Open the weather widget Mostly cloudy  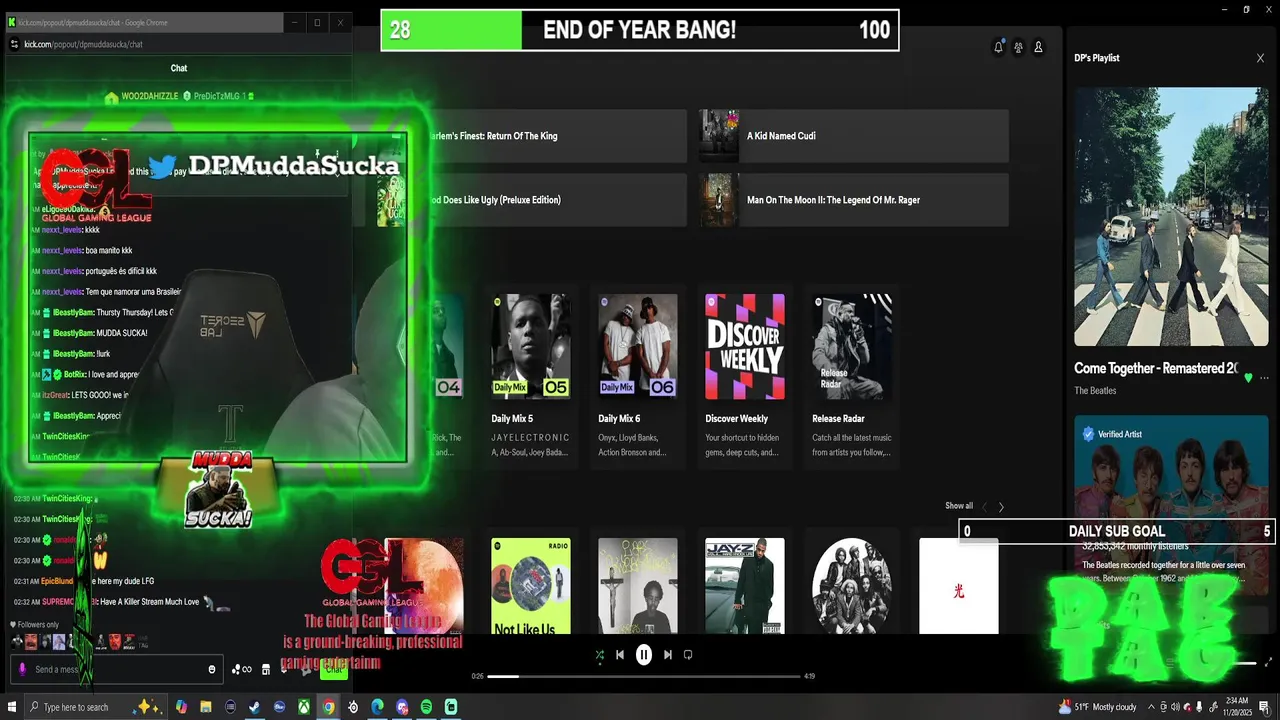[1098, 707]
